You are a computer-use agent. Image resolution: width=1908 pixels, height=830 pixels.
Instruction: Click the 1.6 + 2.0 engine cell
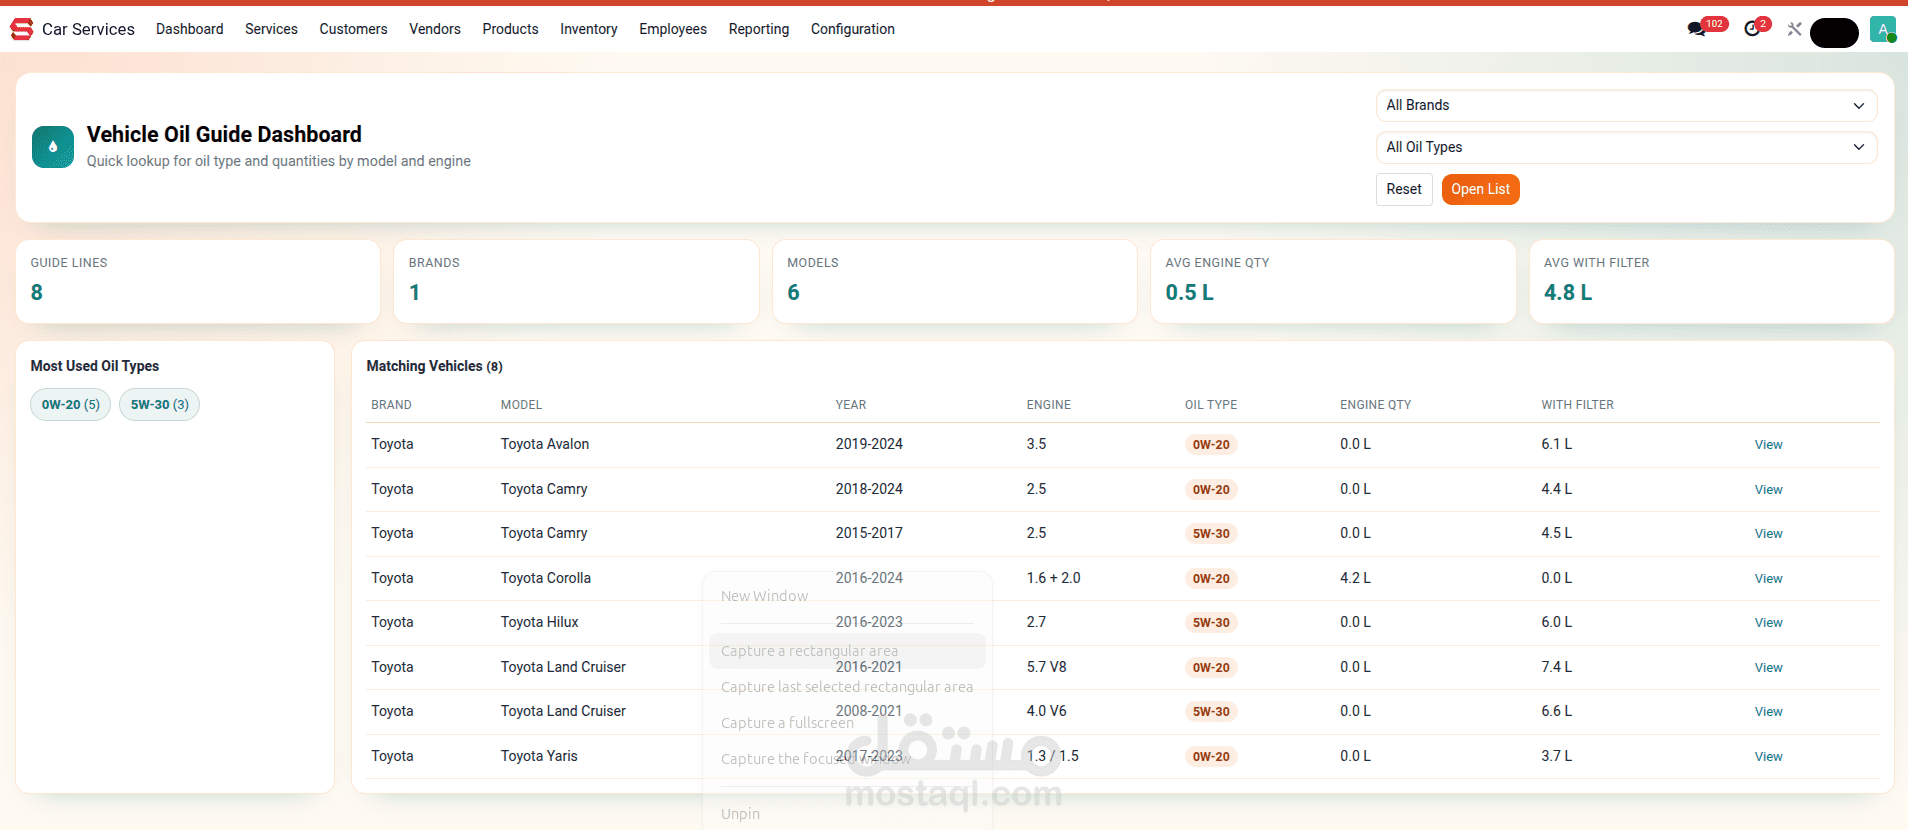(1053, 578)
